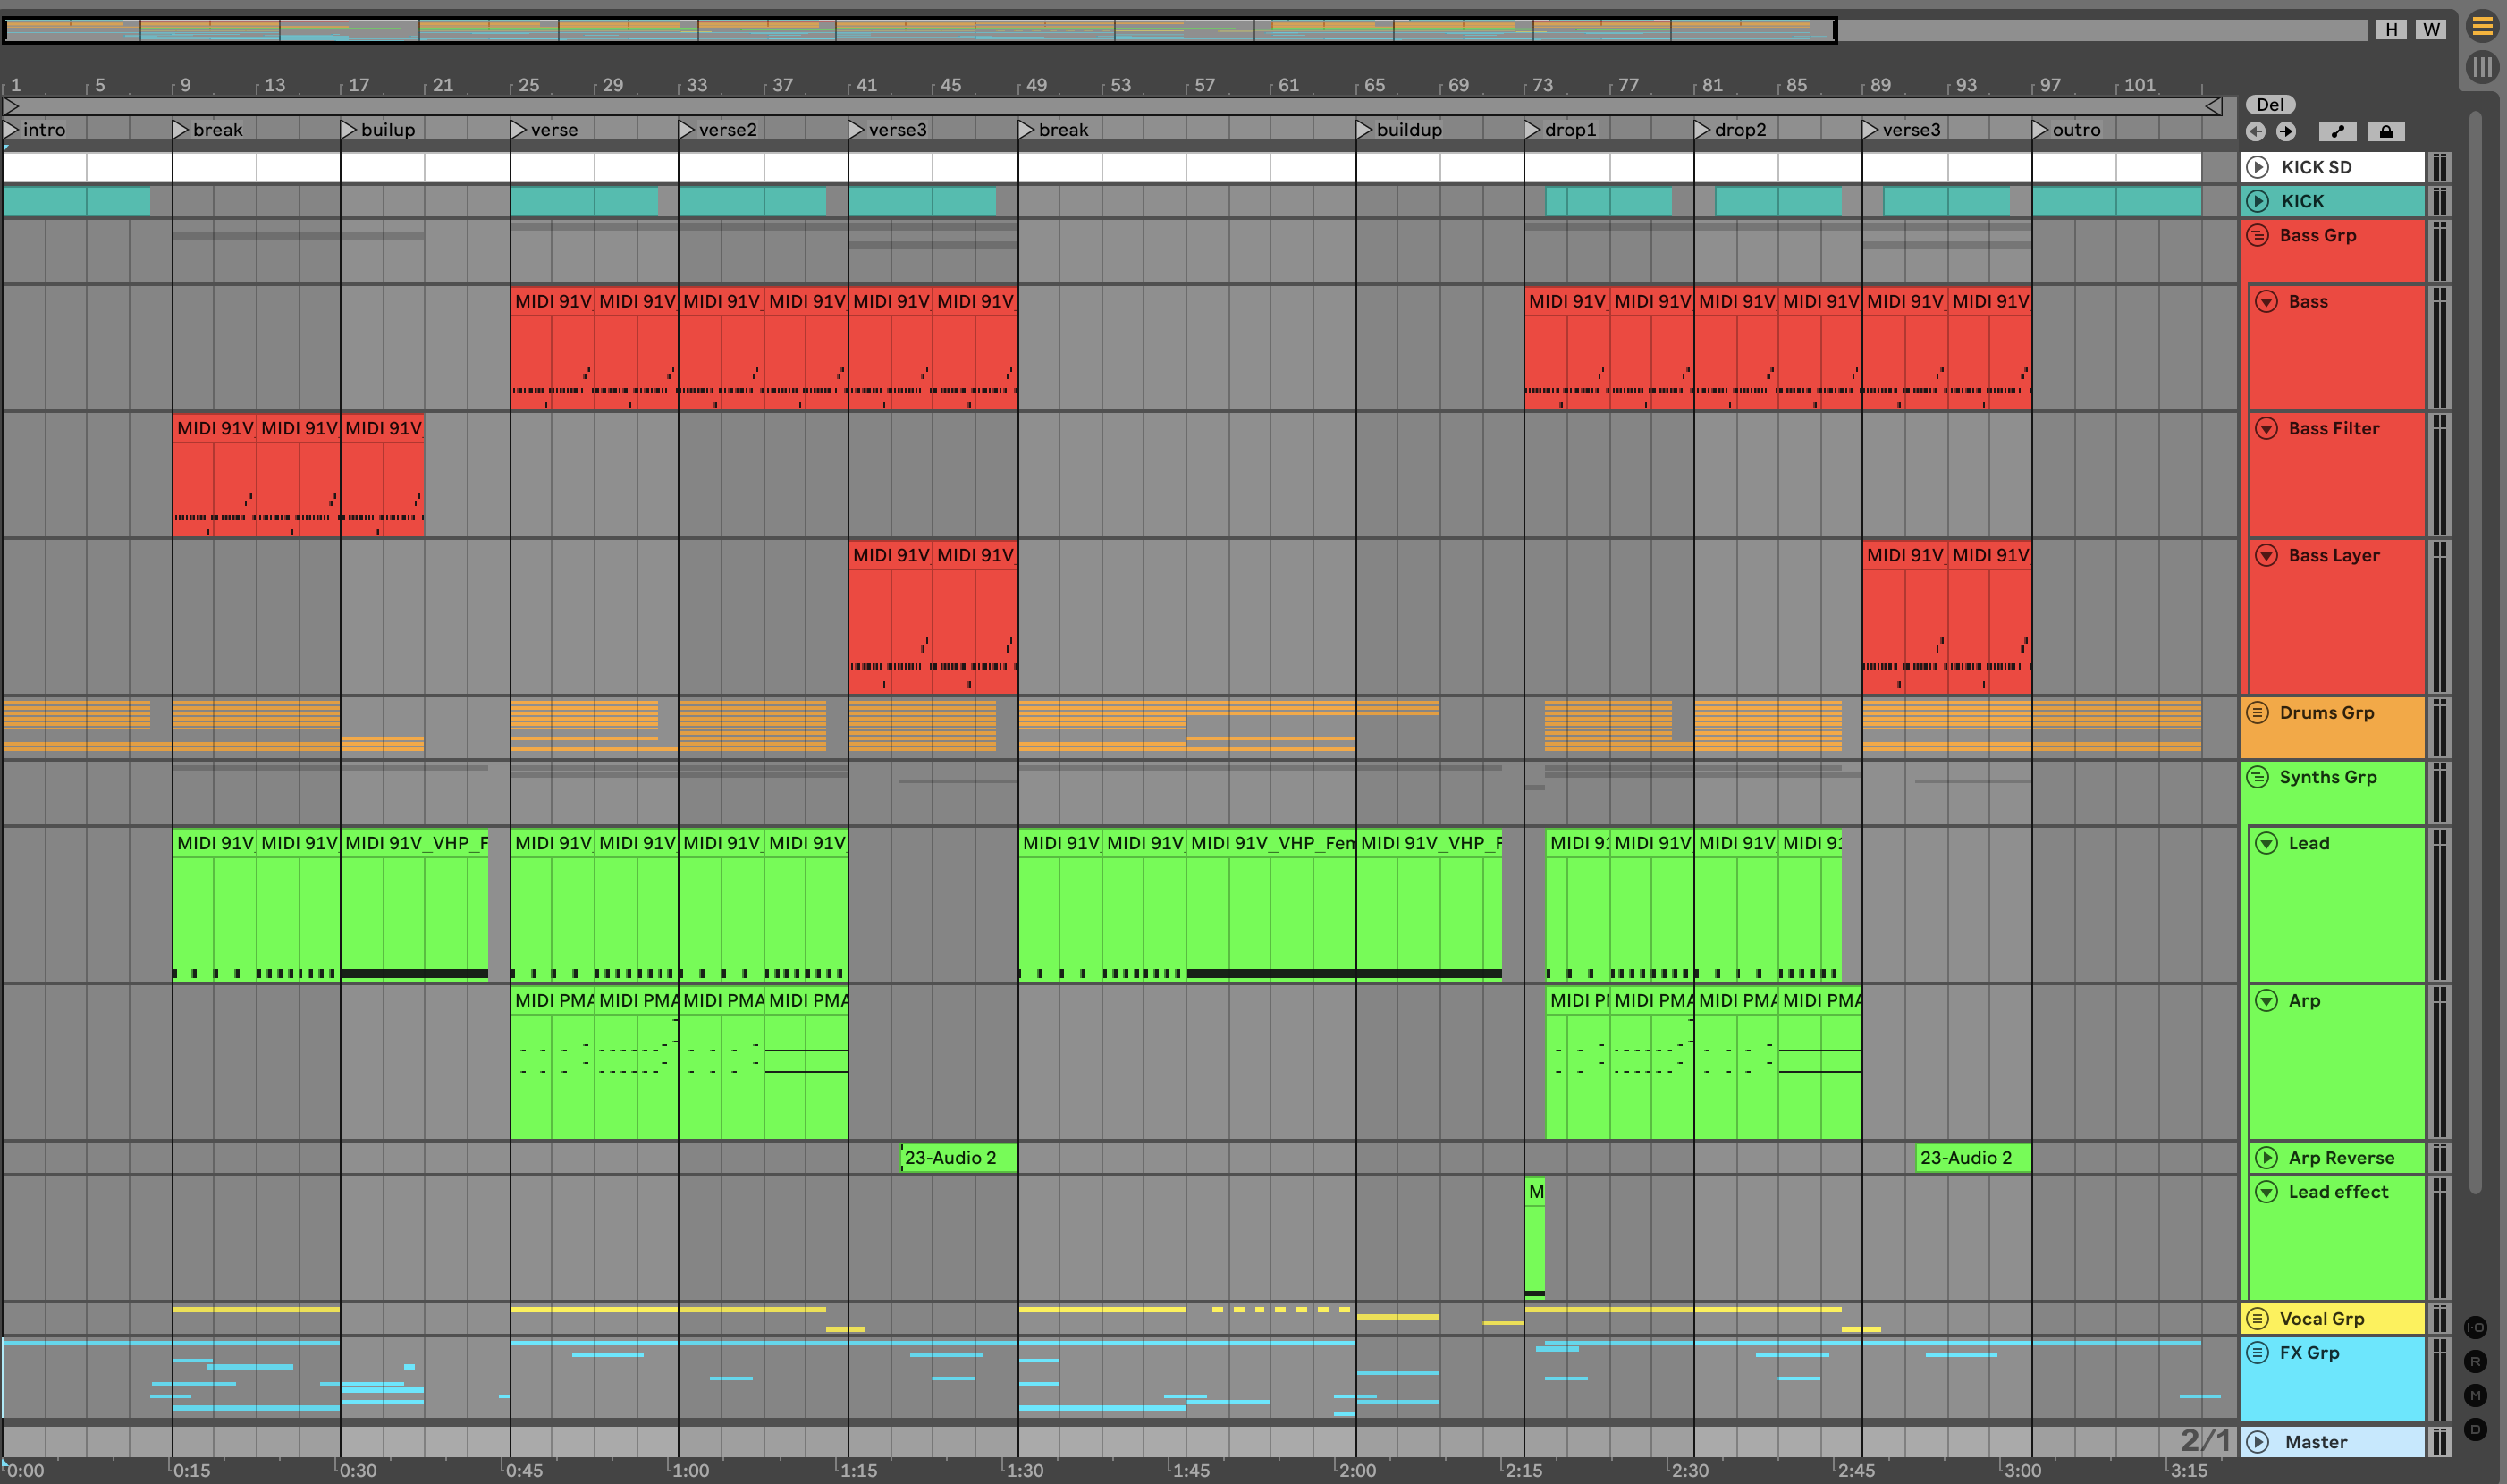Collapse the Lead track

point(2266,843)
